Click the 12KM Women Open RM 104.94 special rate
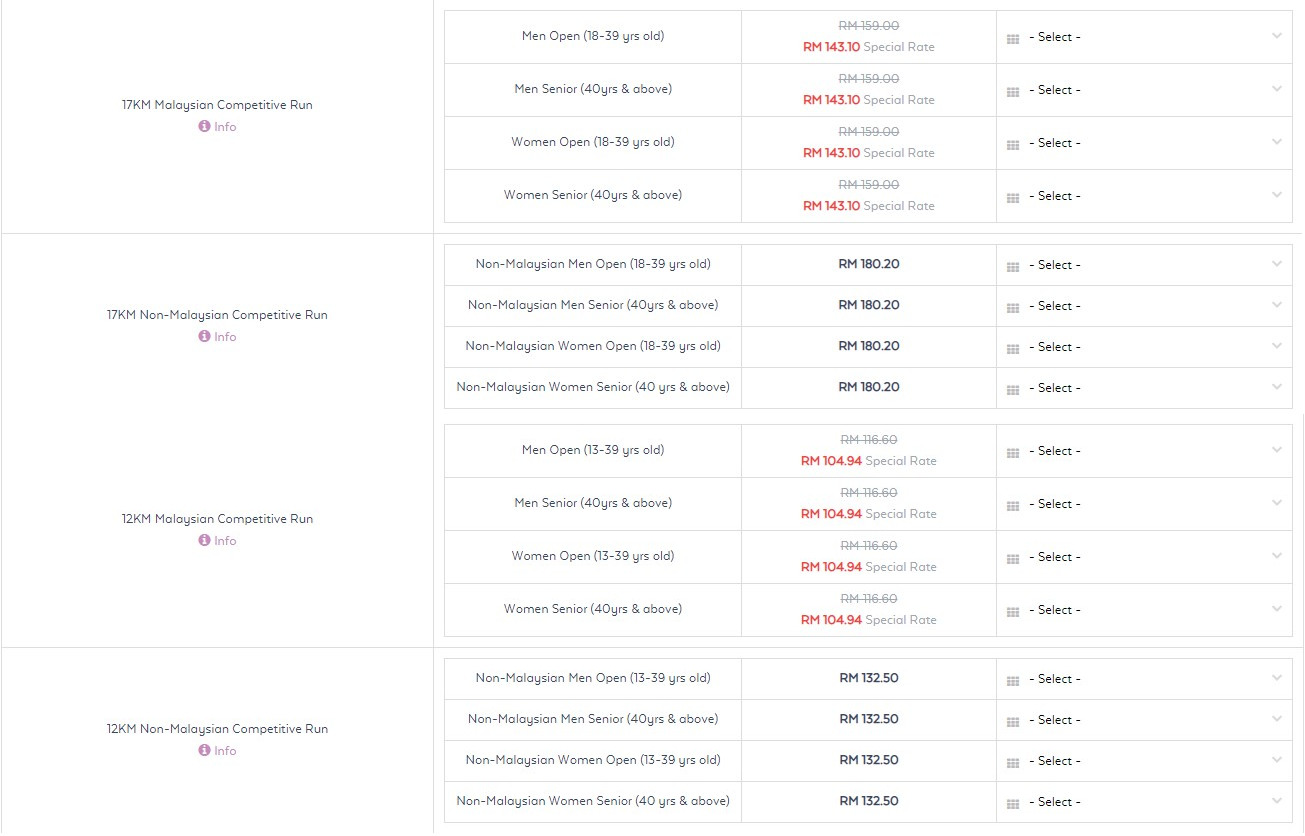This screenshot has height=836, width=1305. 831,567
